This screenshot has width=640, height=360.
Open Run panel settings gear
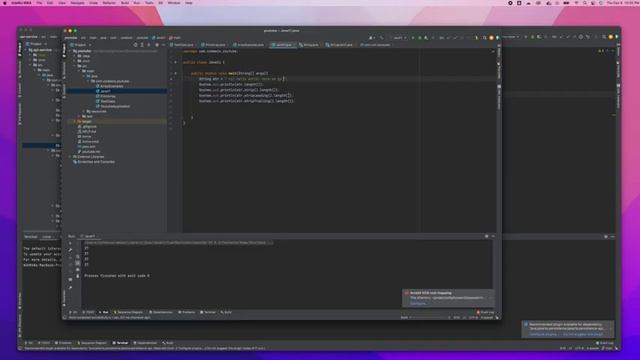click(487, 236)
